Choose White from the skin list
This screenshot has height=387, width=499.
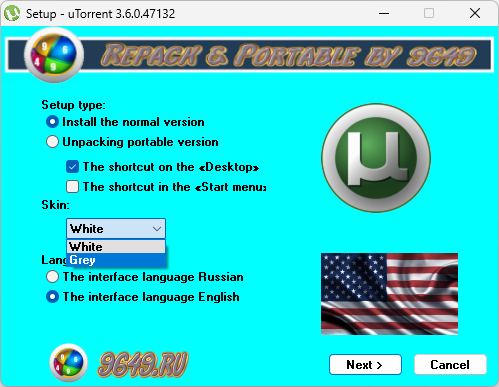(x=116, y=247)
